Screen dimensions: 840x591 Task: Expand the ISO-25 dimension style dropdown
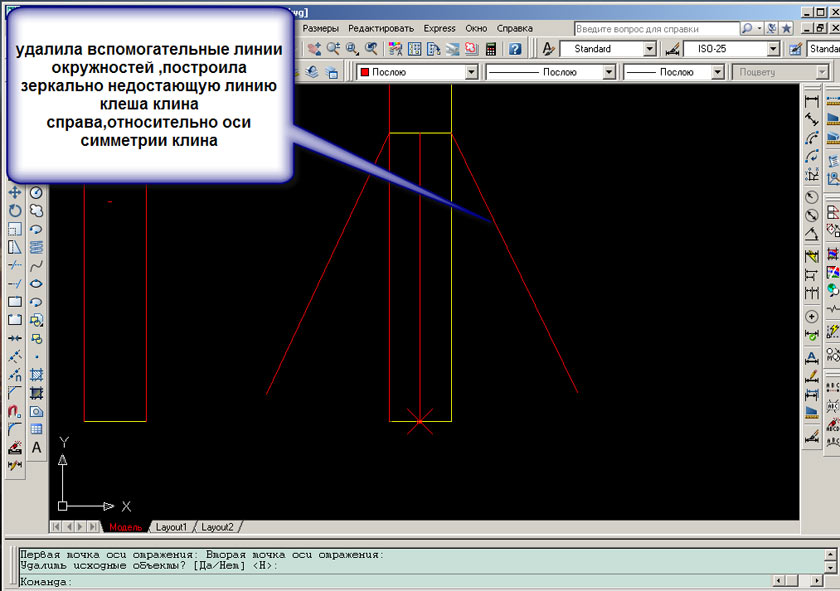(773, 49)
